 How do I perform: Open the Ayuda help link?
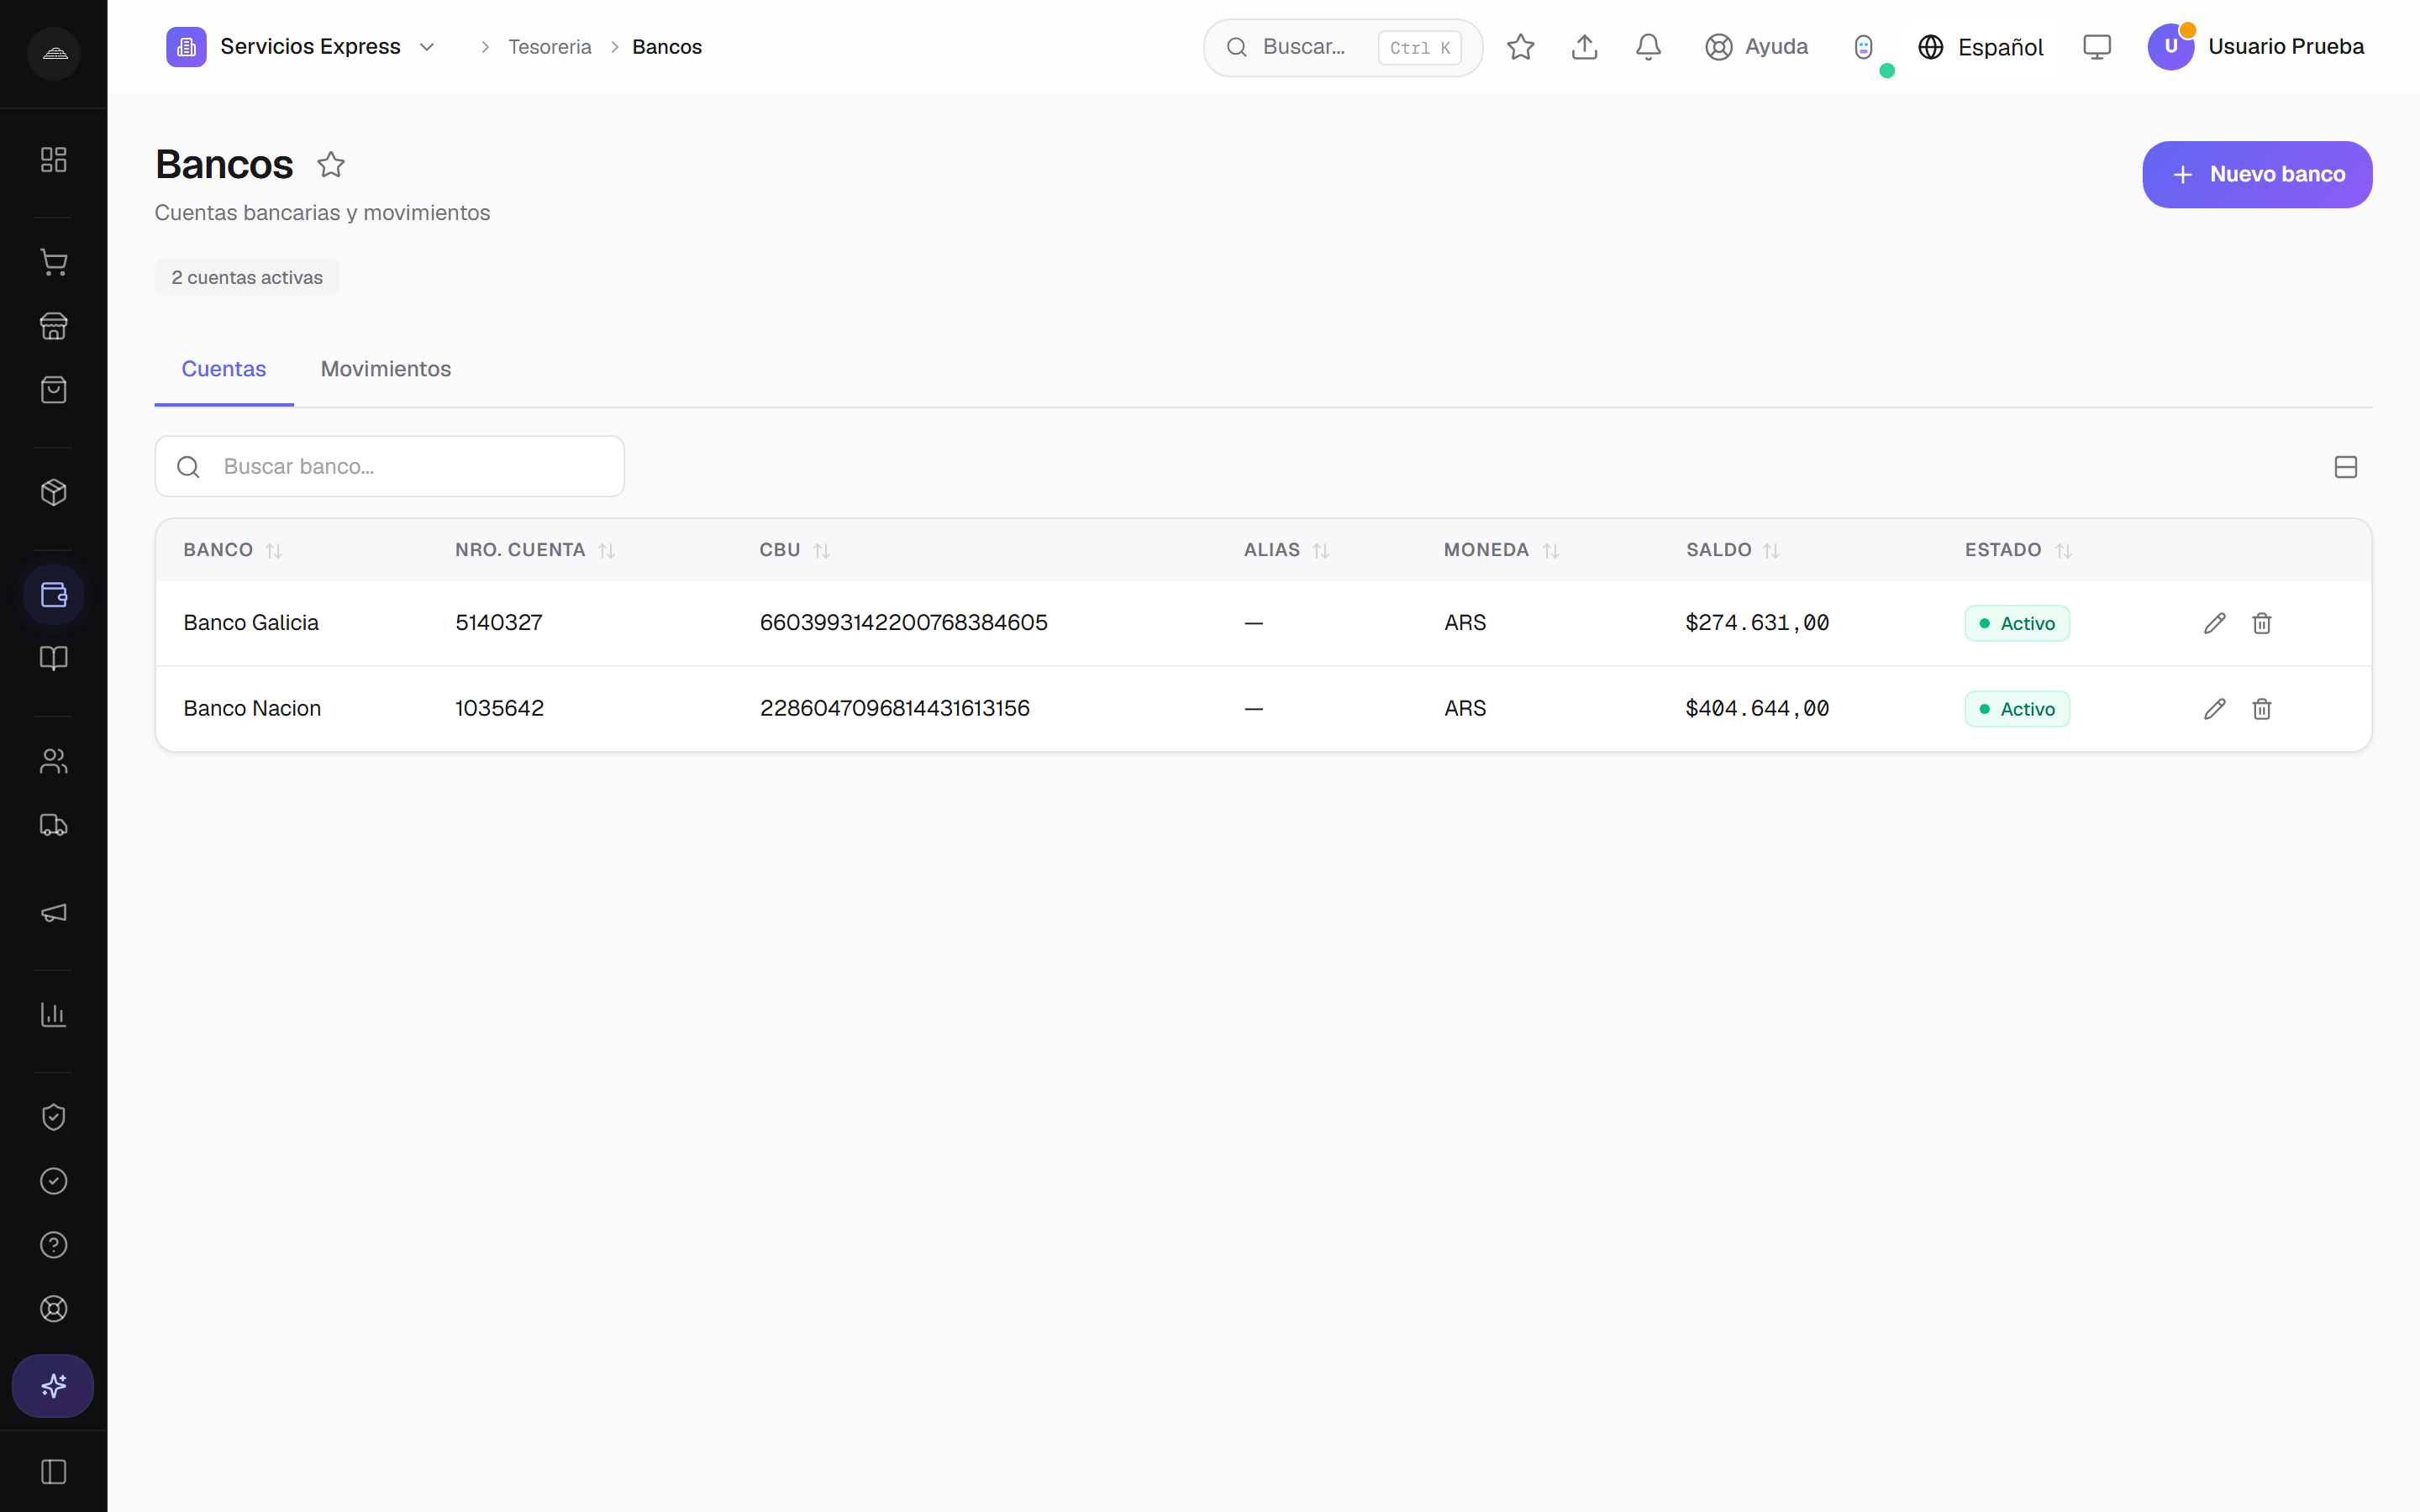[x=1757, y=47]
